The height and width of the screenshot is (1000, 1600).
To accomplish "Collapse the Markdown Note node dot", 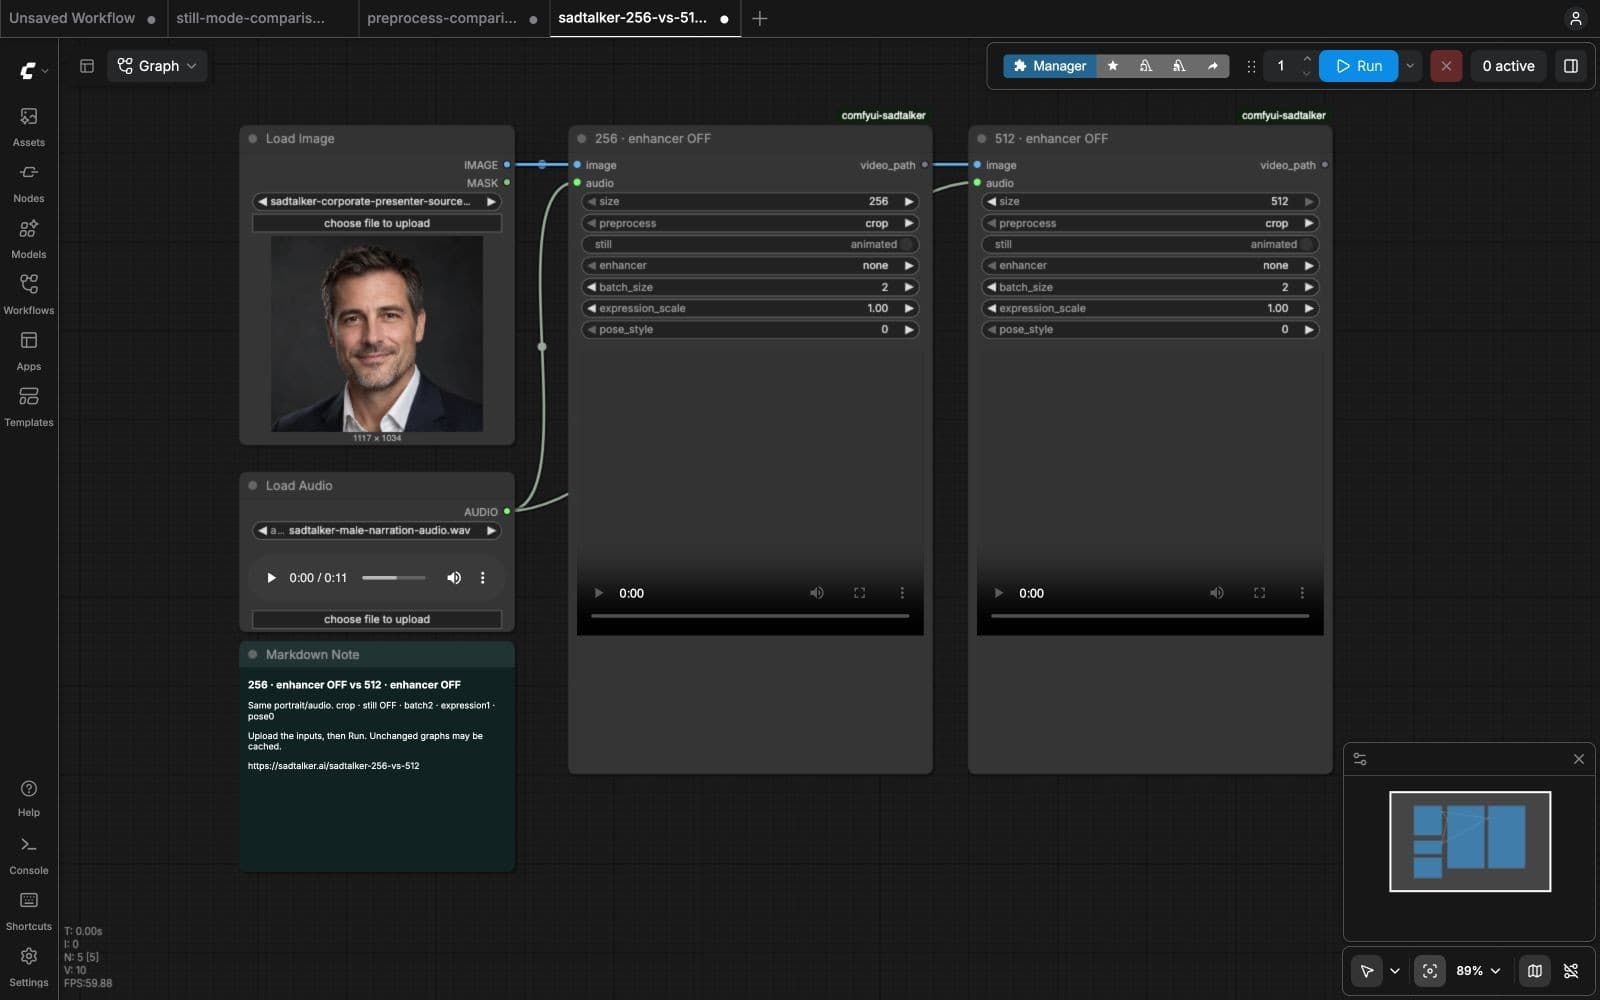I will point(253,655).
